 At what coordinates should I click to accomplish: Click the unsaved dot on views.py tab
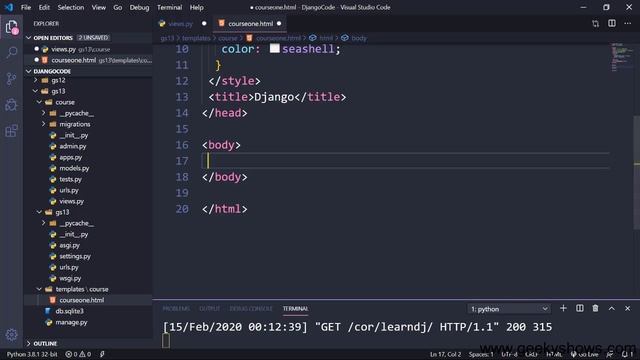tap(204, 24)
